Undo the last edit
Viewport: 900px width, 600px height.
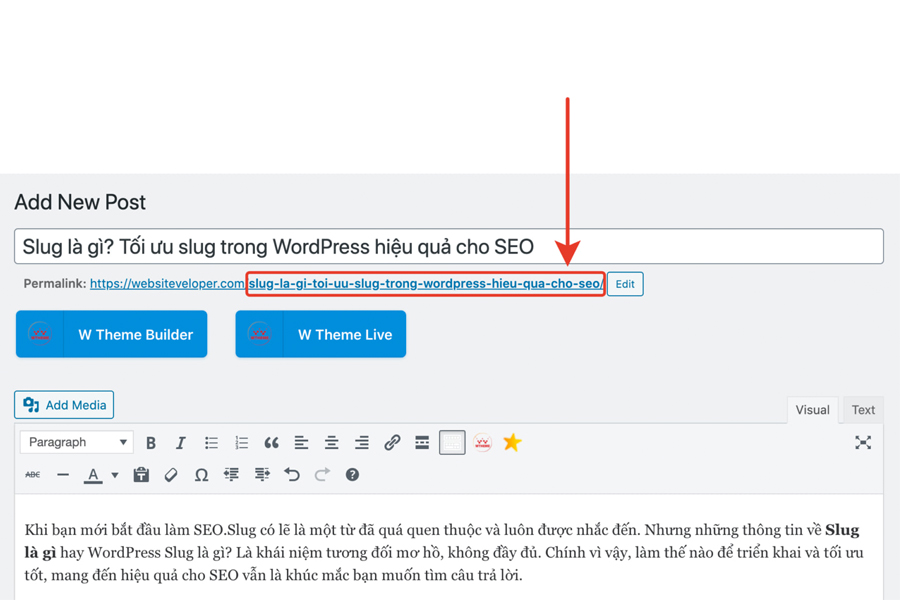[x=292, y=475]
